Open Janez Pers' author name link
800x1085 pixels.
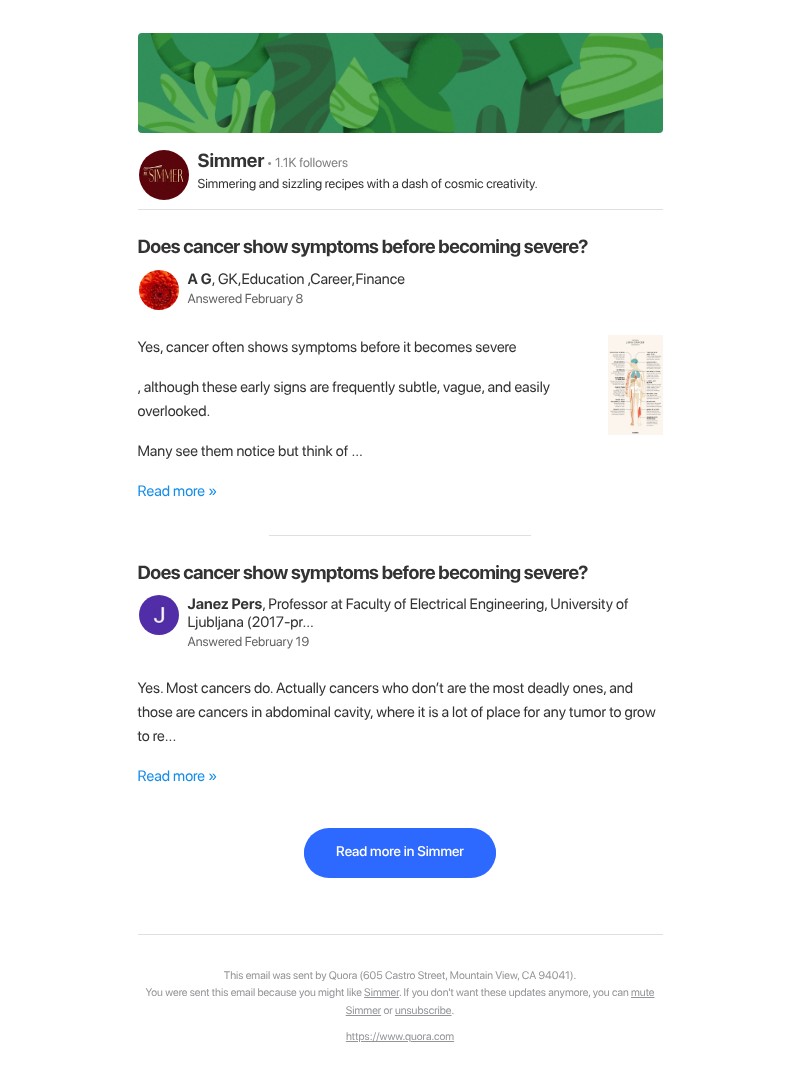point(225,604)
